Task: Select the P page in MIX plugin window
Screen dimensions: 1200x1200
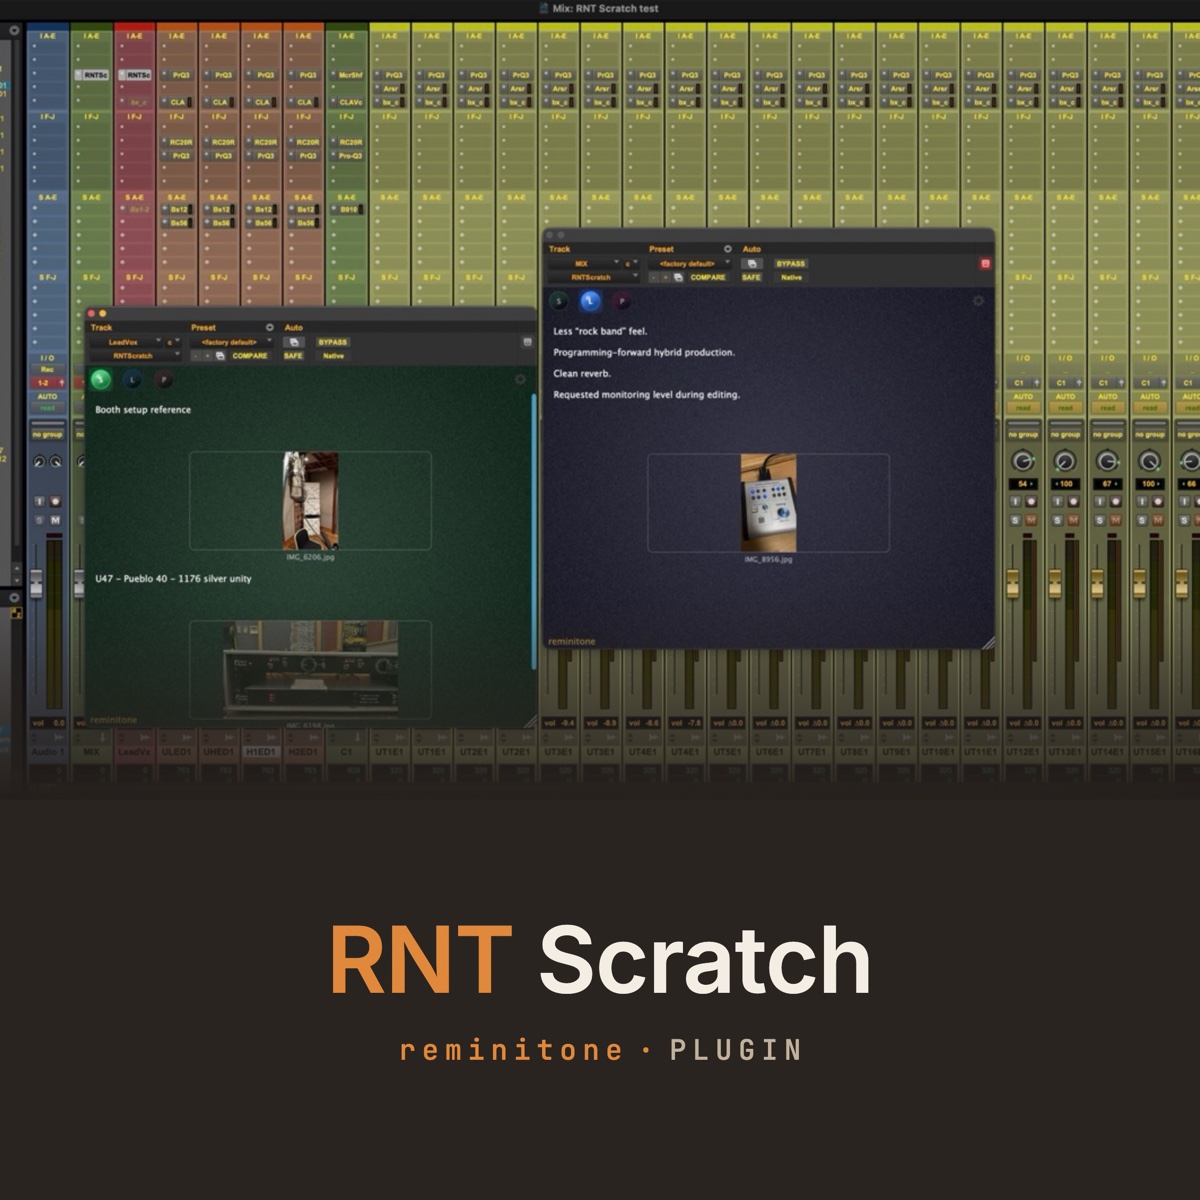Action: (622, 300)
